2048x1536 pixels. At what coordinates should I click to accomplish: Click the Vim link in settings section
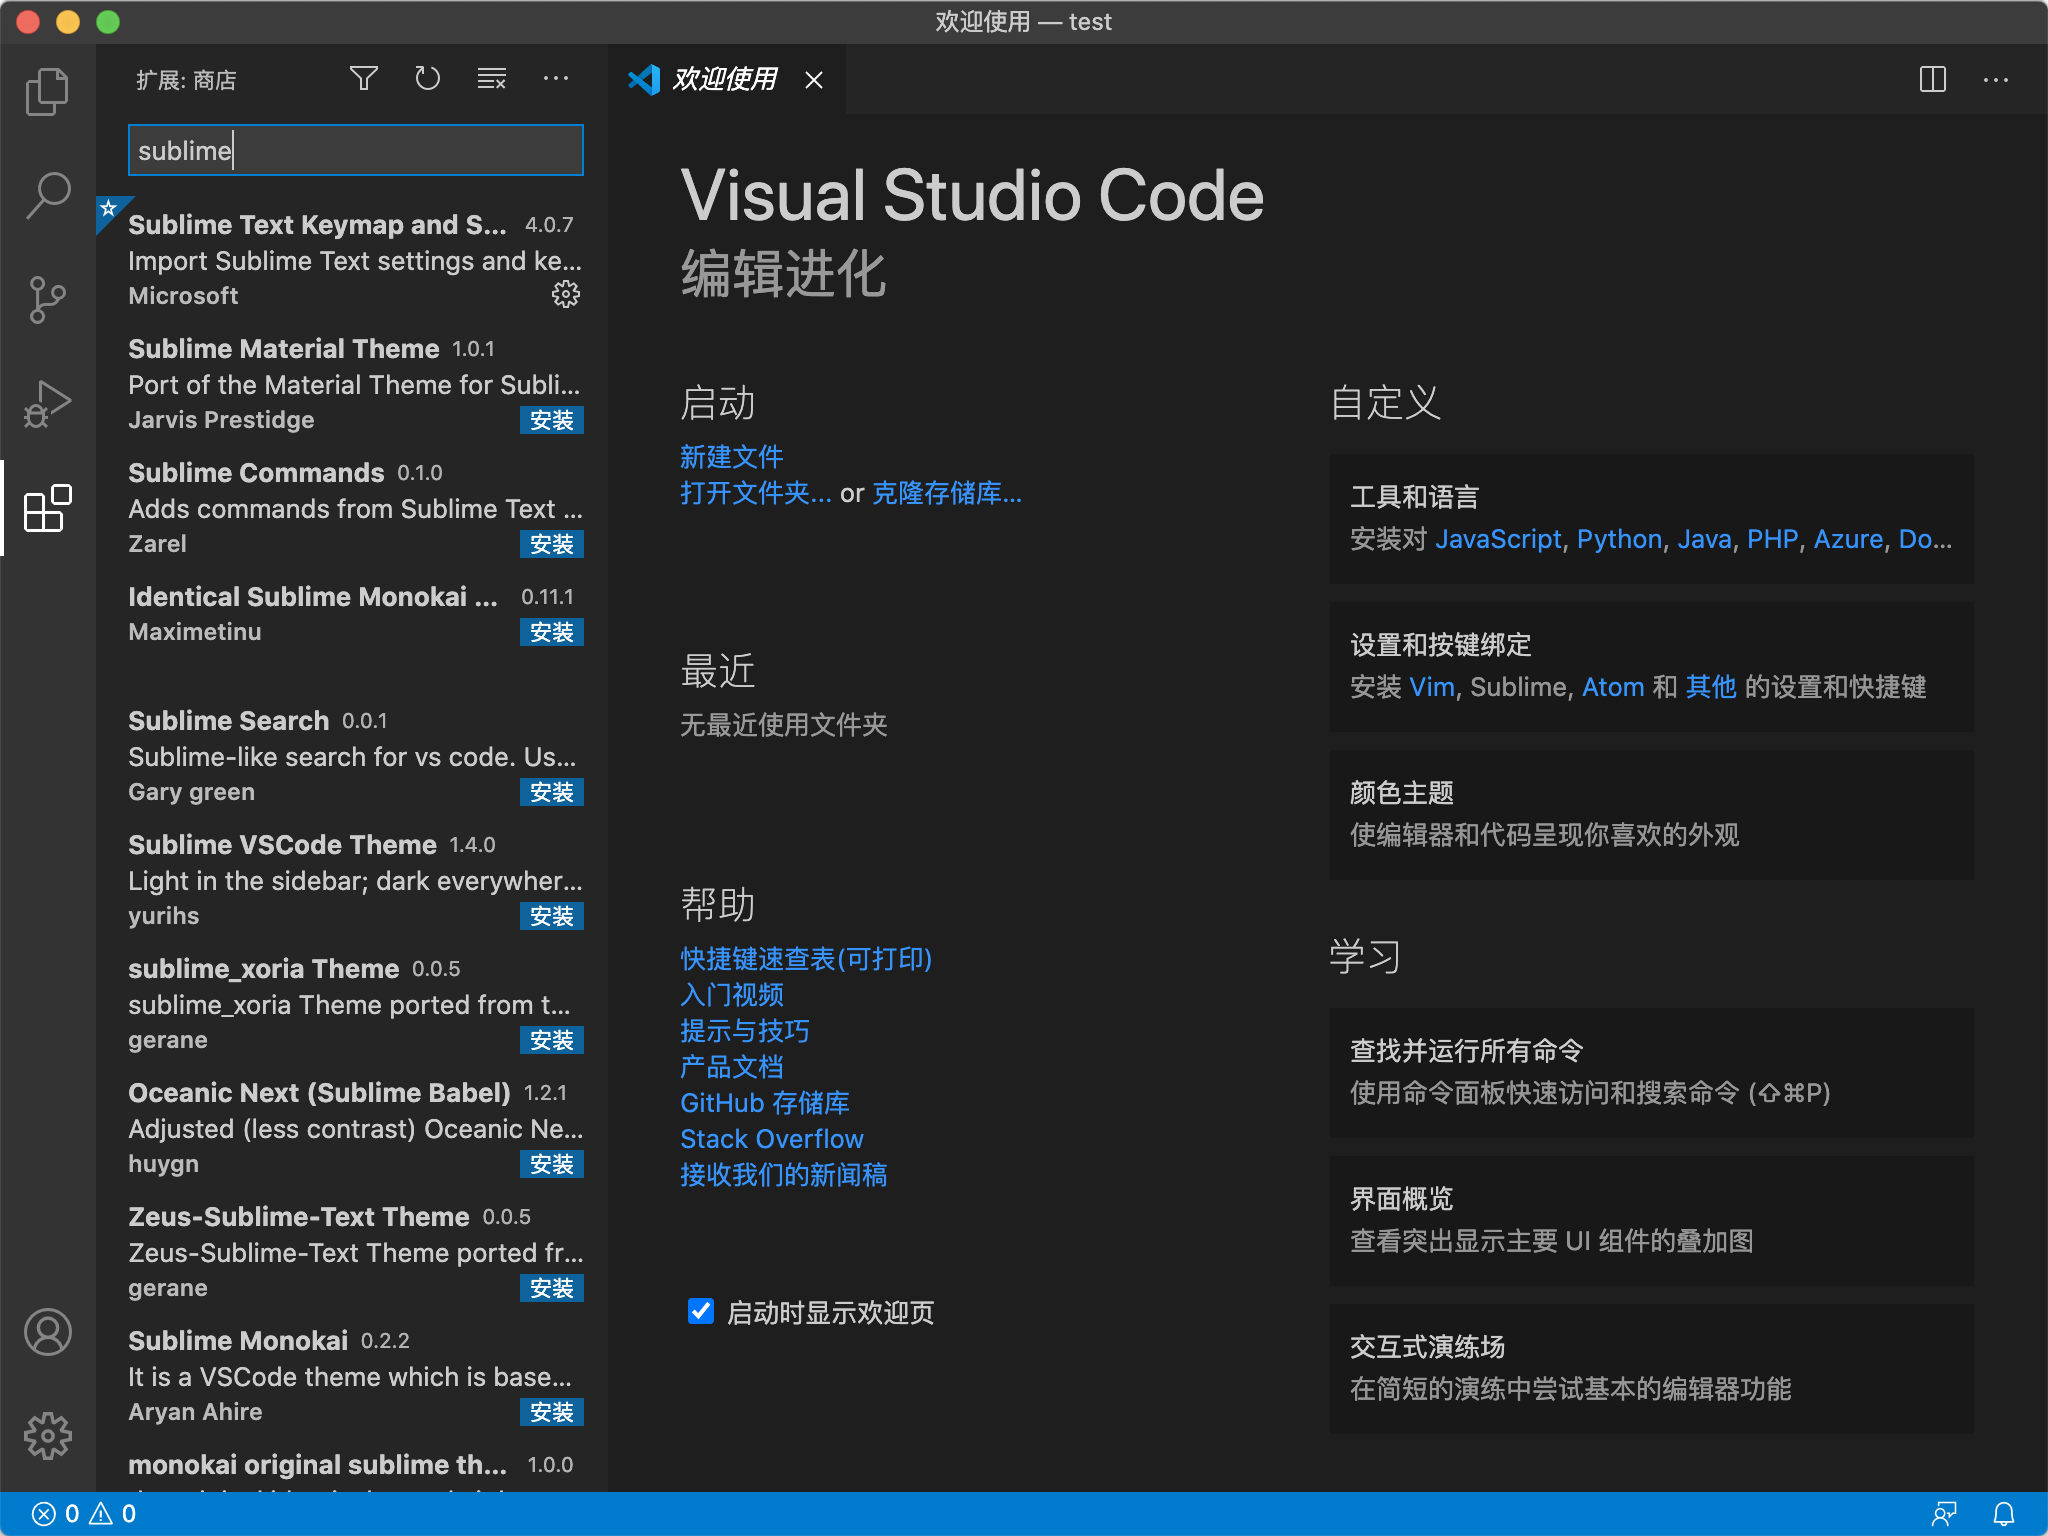coord(1432,687)
